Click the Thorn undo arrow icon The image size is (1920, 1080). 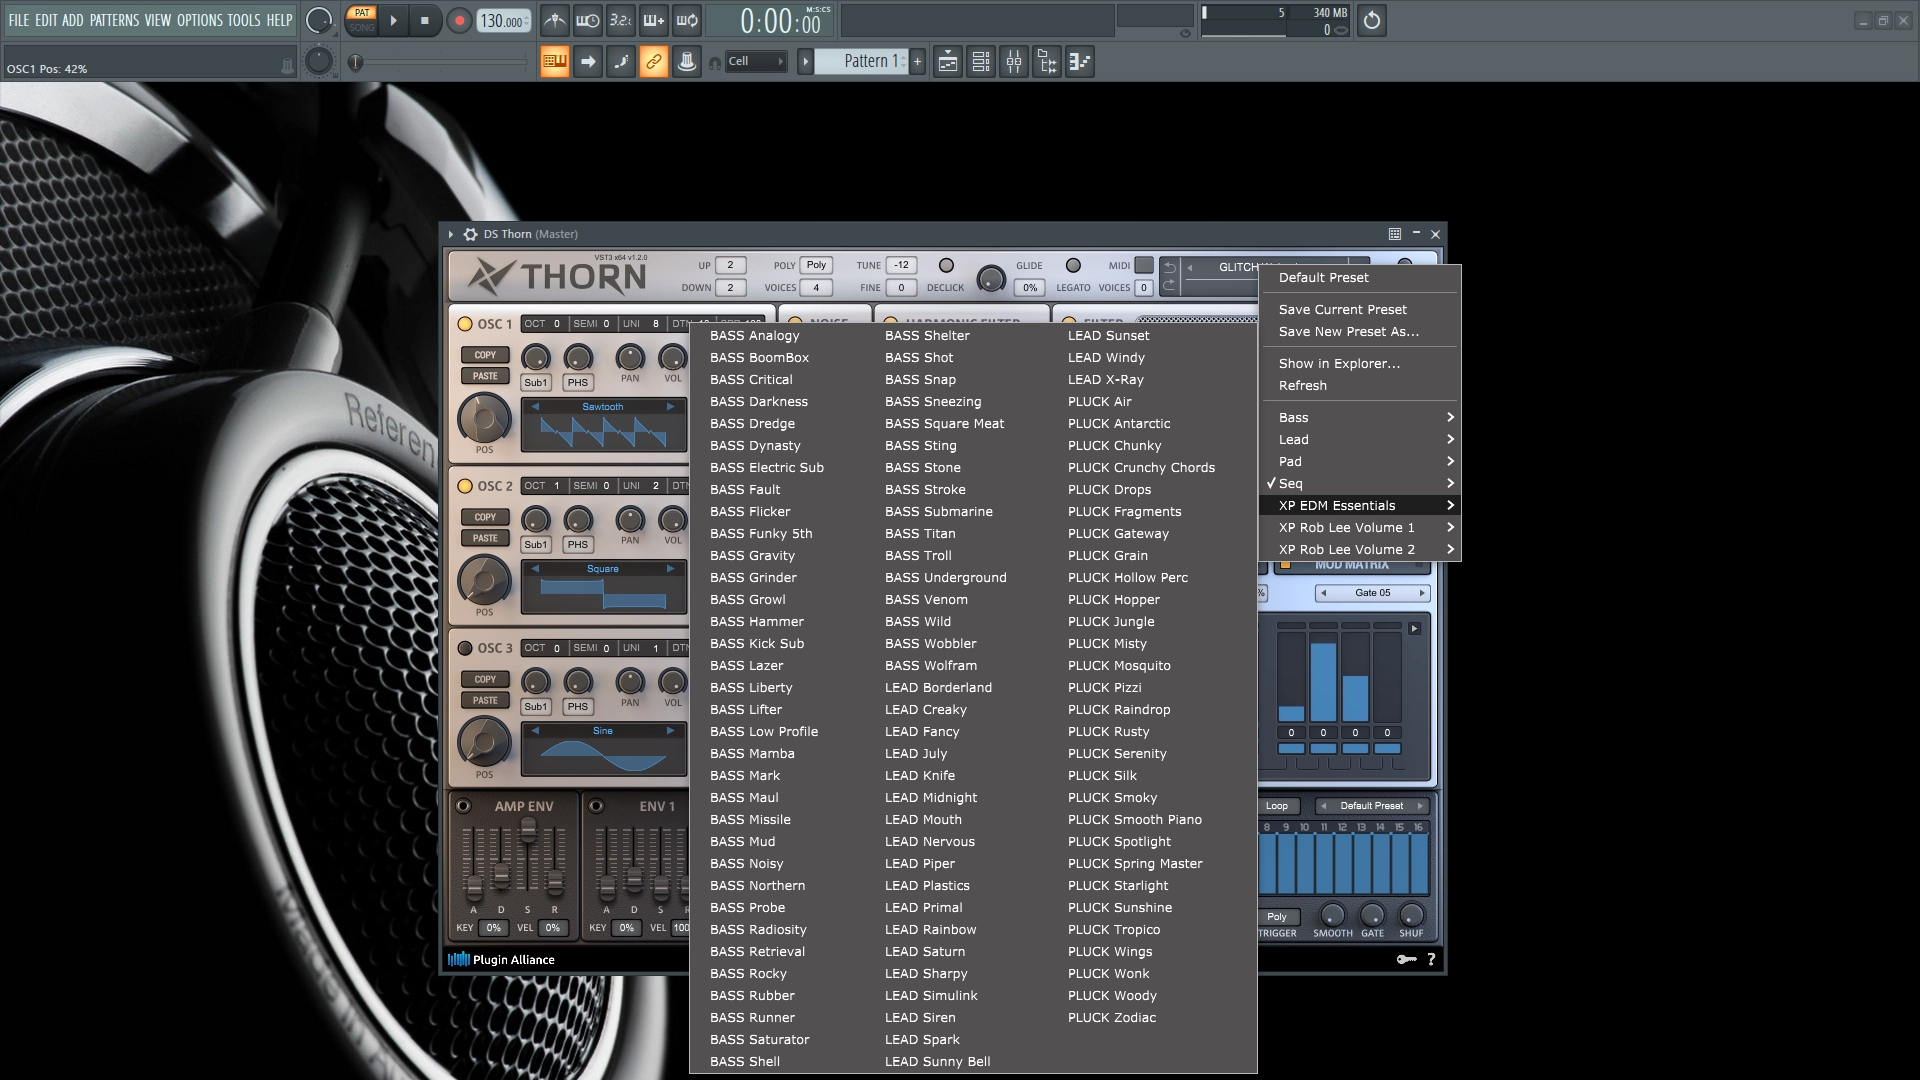pyautogui.click(x=1169, y=268)
